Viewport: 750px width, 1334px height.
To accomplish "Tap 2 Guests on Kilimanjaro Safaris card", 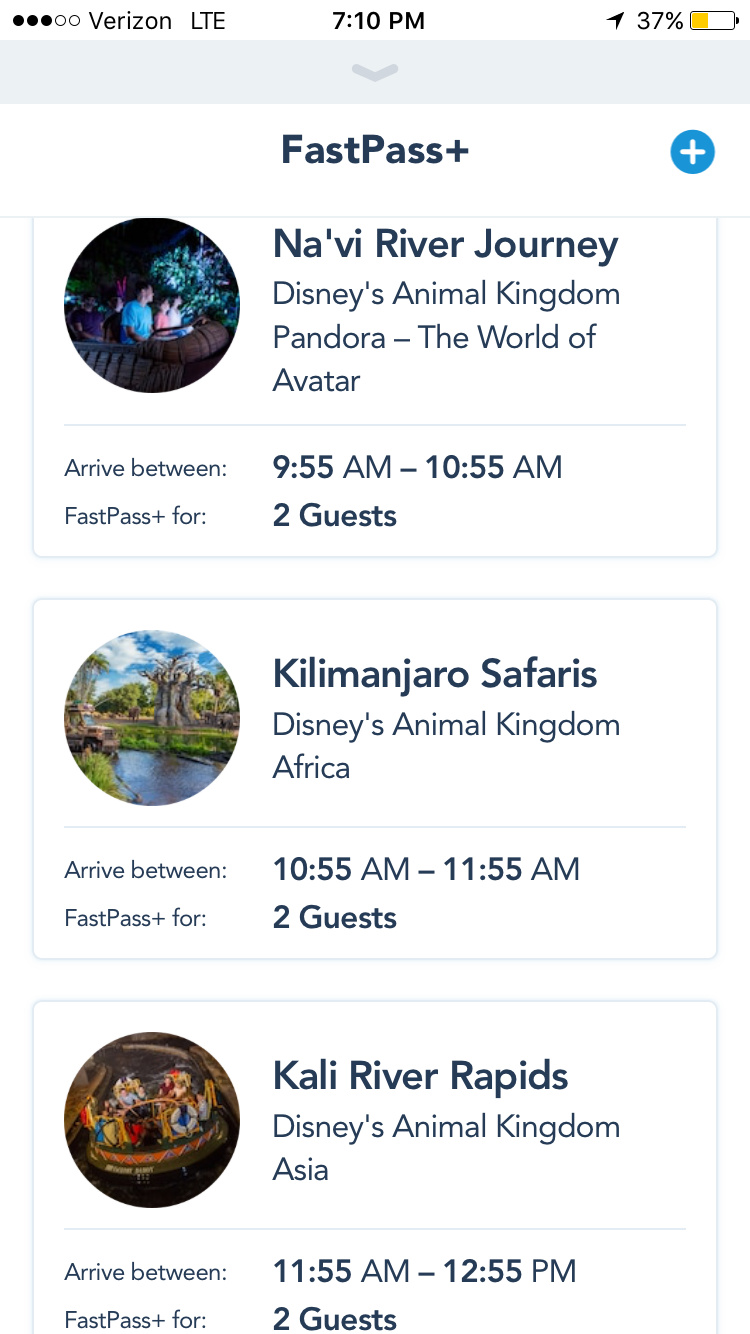I will click(x=334, y=917).
